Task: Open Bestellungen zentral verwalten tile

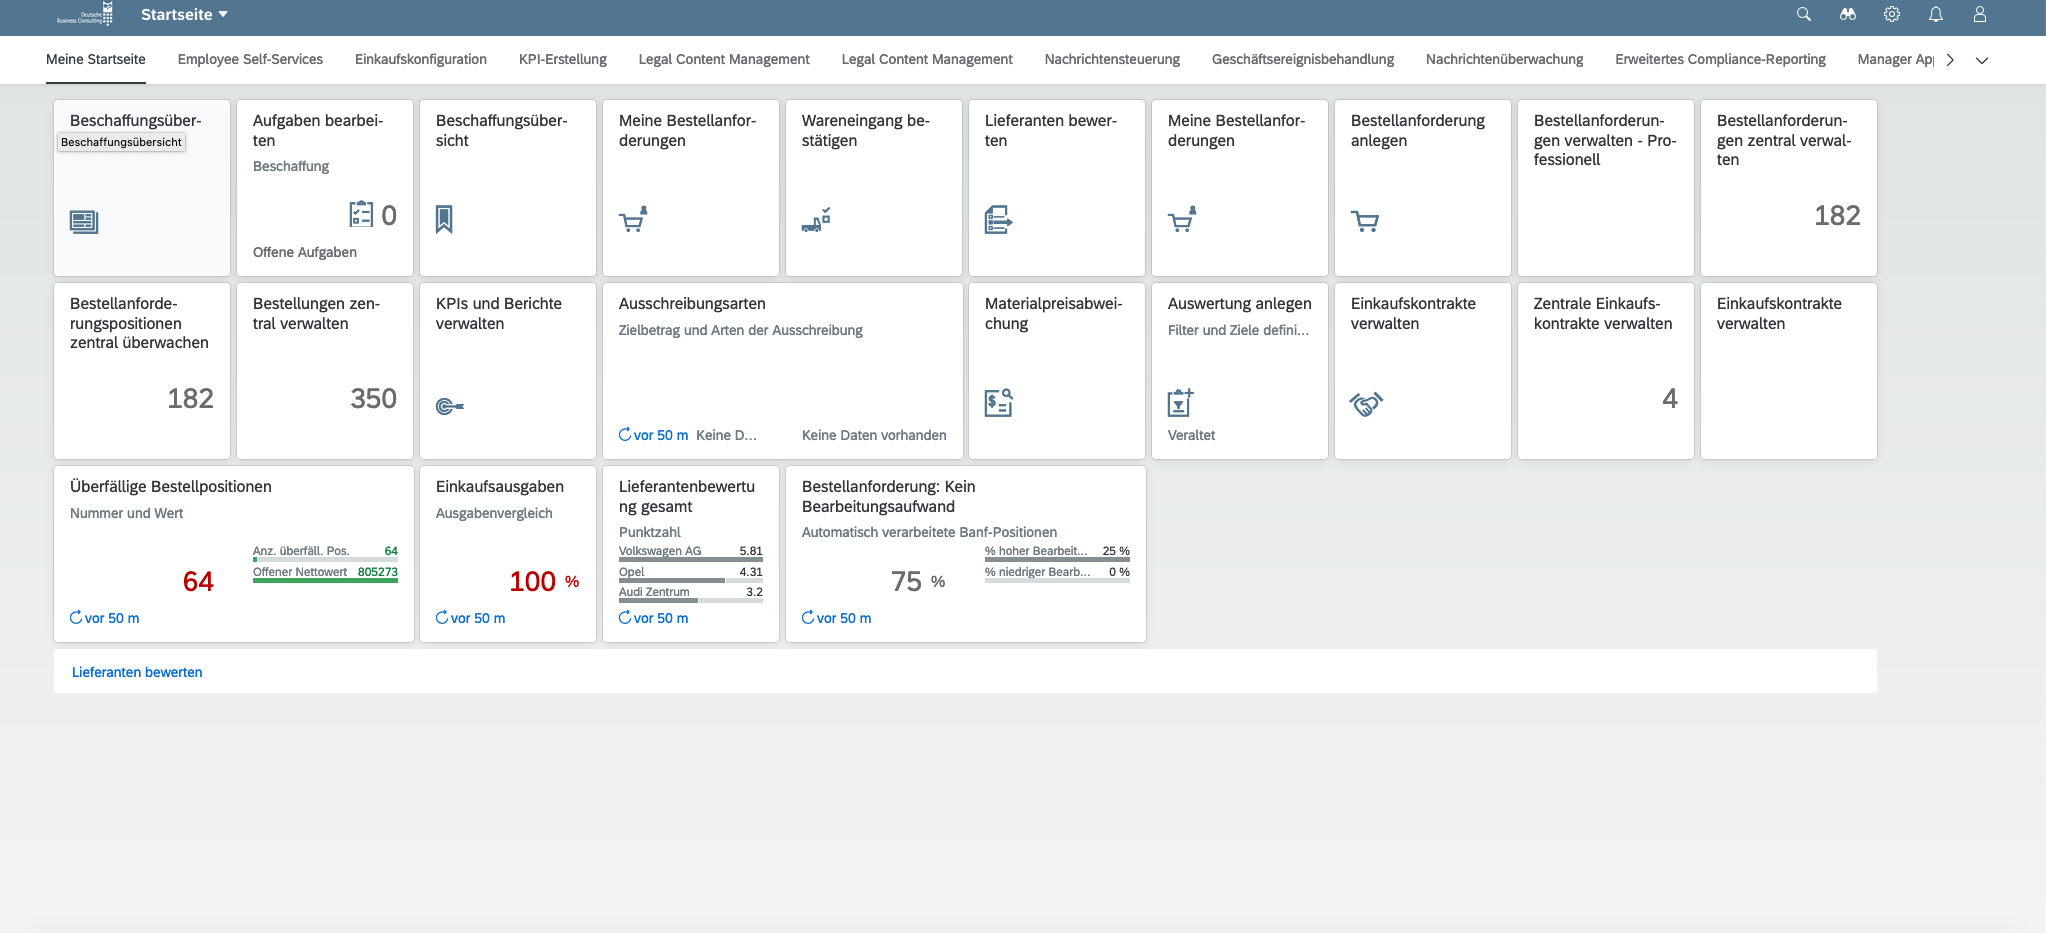Action: (x=325, y=371)
